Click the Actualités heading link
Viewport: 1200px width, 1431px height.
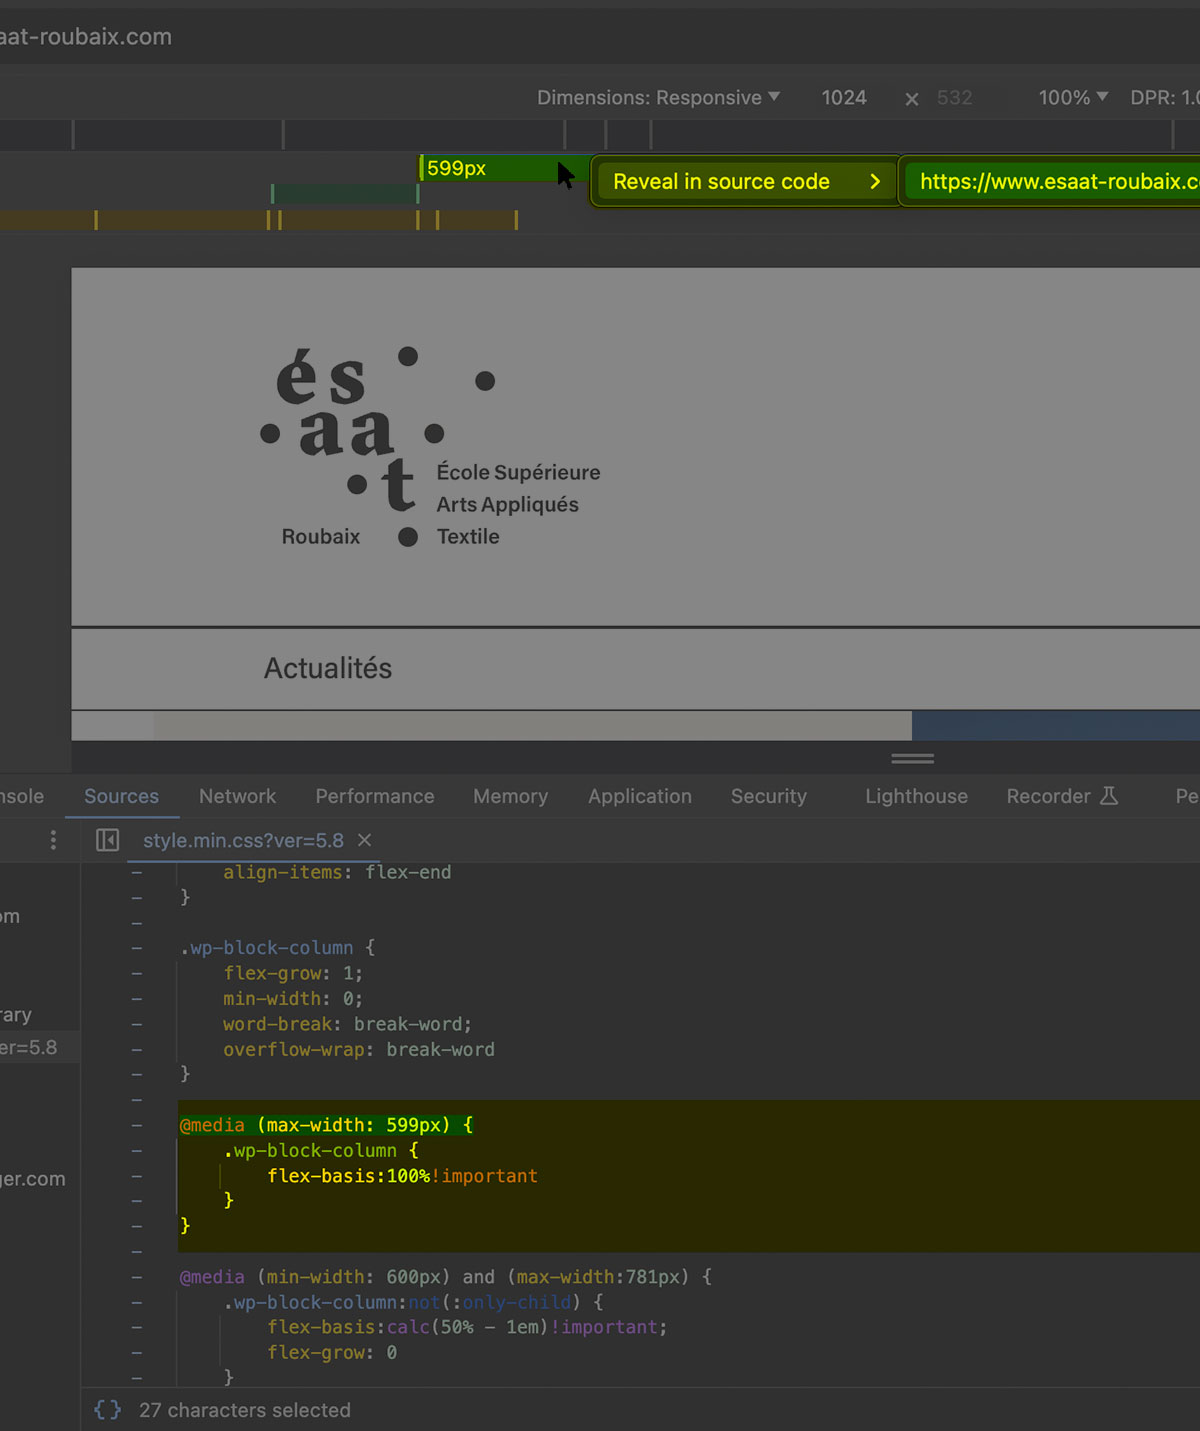tap(328, 668)
